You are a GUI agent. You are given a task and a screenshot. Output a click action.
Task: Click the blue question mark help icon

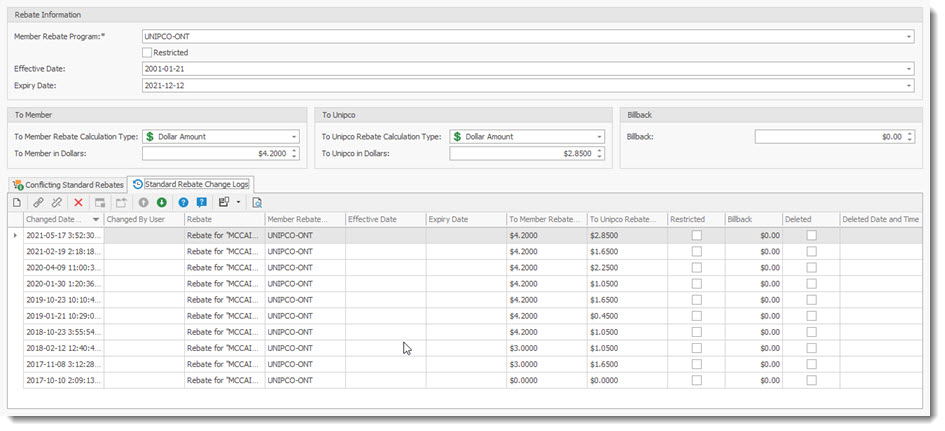pos(183,202)
